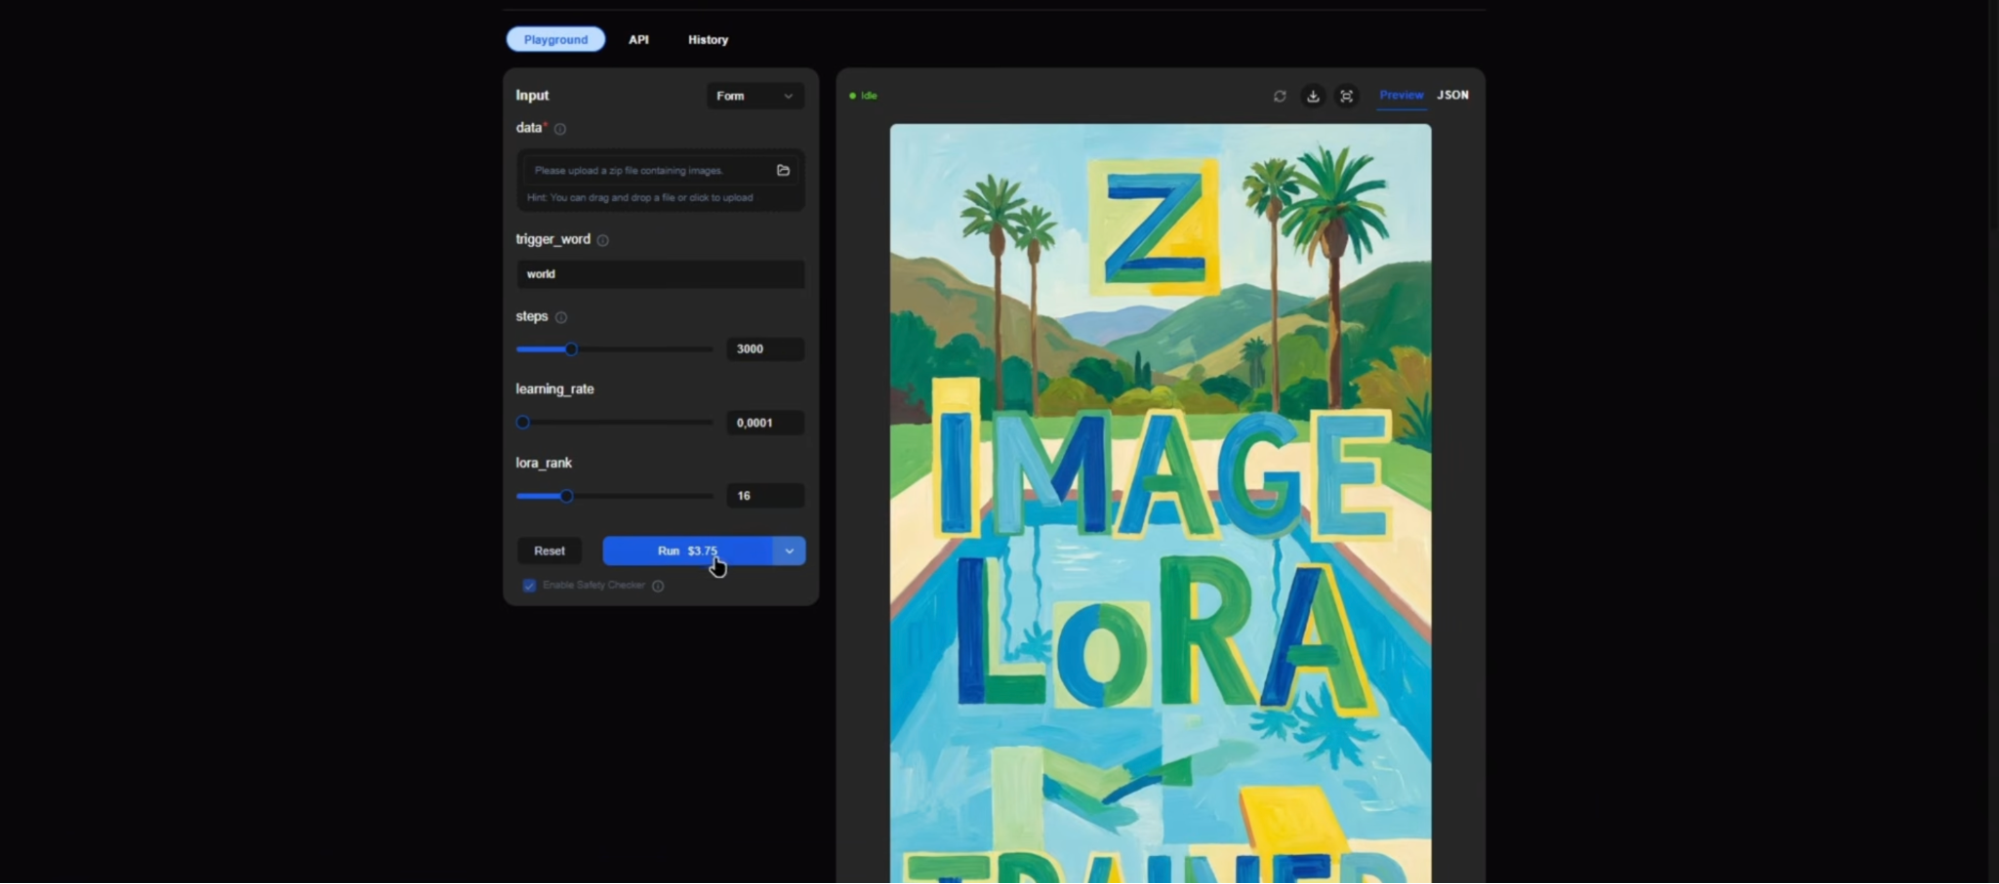Click the steps info icon
The width and height of the screenshot is (1999, 884).
click(561, 317)
